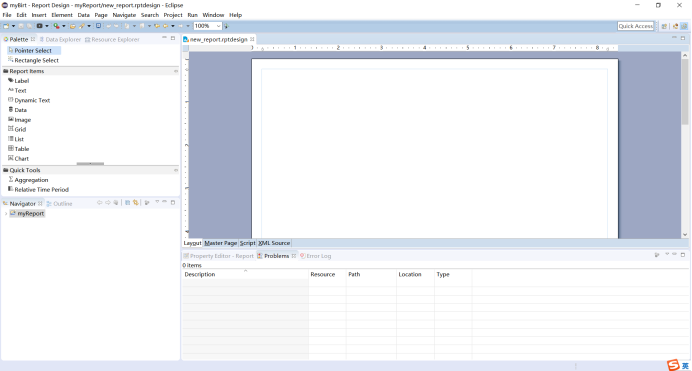Switch to the XML Source tab
692x371 pixels.
pyautogui.click(x=274, y=243)
